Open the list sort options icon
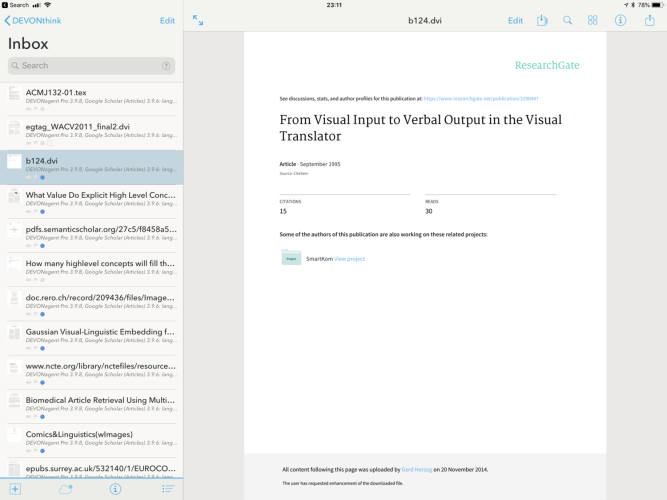Image resolution: width=667 pixels, height=500 pixels. (168, 489)
